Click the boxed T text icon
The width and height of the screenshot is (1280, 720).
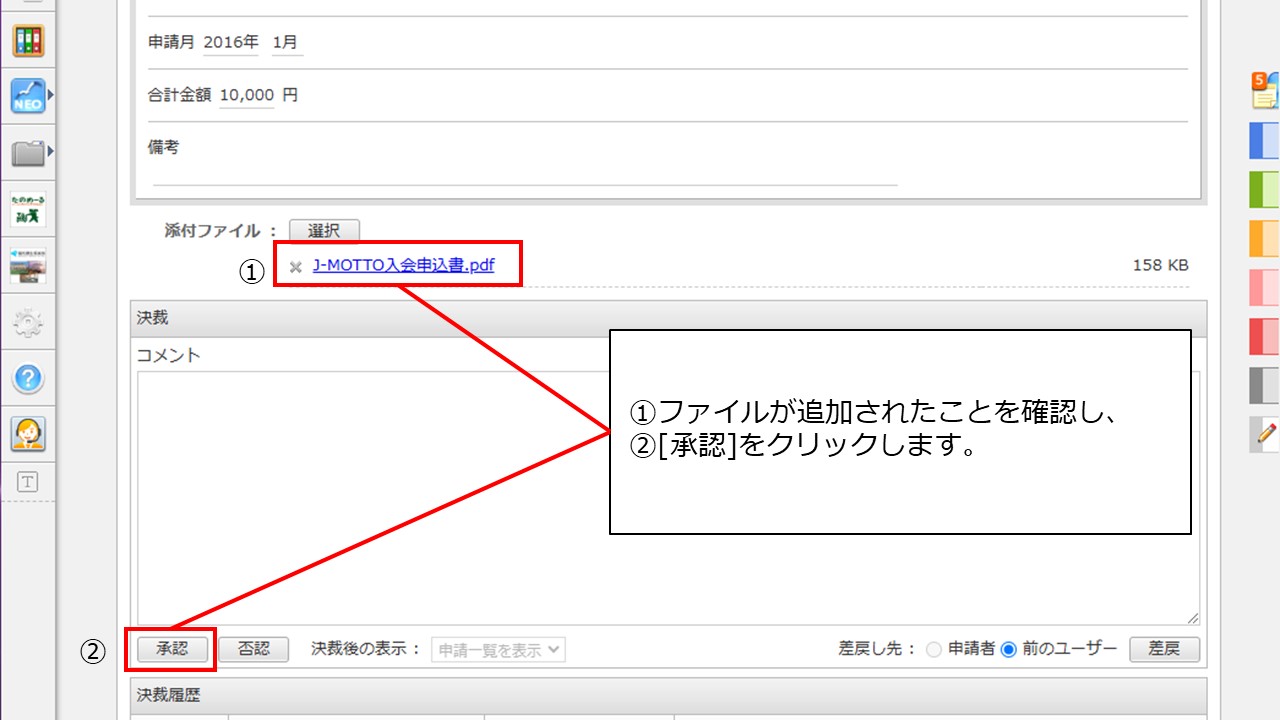28,482
